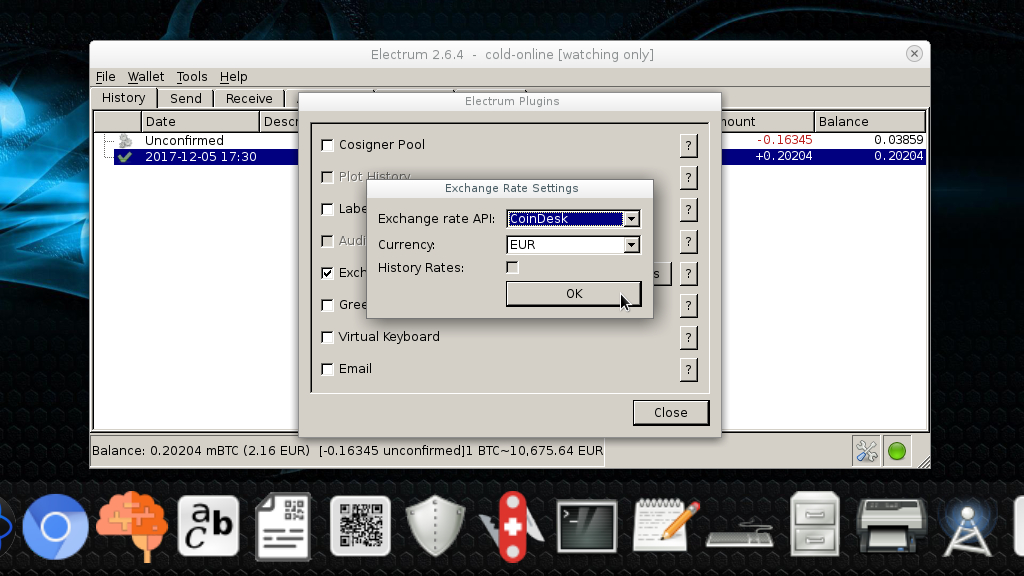Open the preferences tools icon in status bar
The width and height of the screenshot is (1024, 576).
pos(867,451)
